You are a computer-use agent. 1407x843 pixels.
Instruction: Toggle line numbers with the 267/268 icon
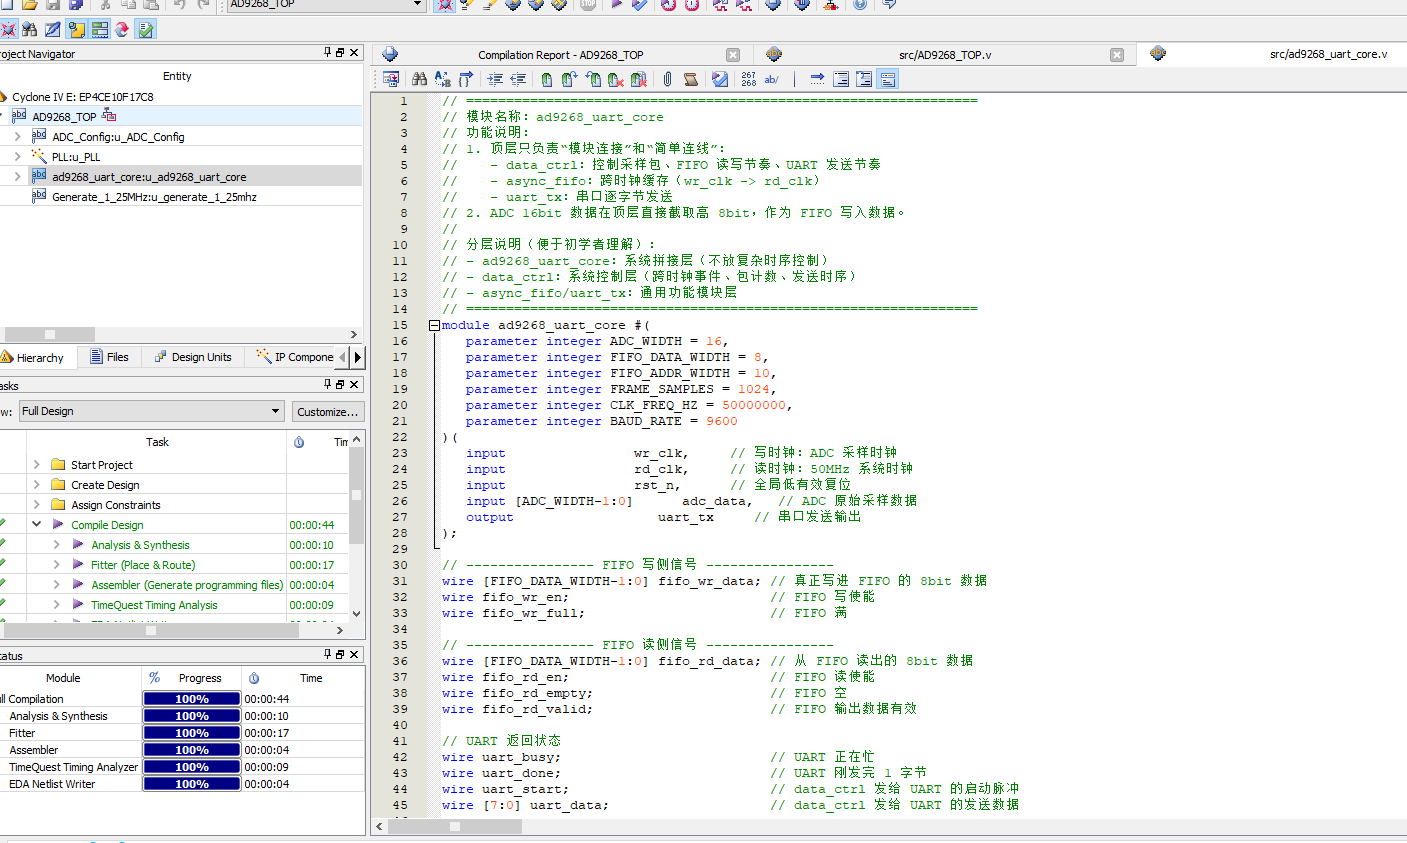click(x=749, y=79)
